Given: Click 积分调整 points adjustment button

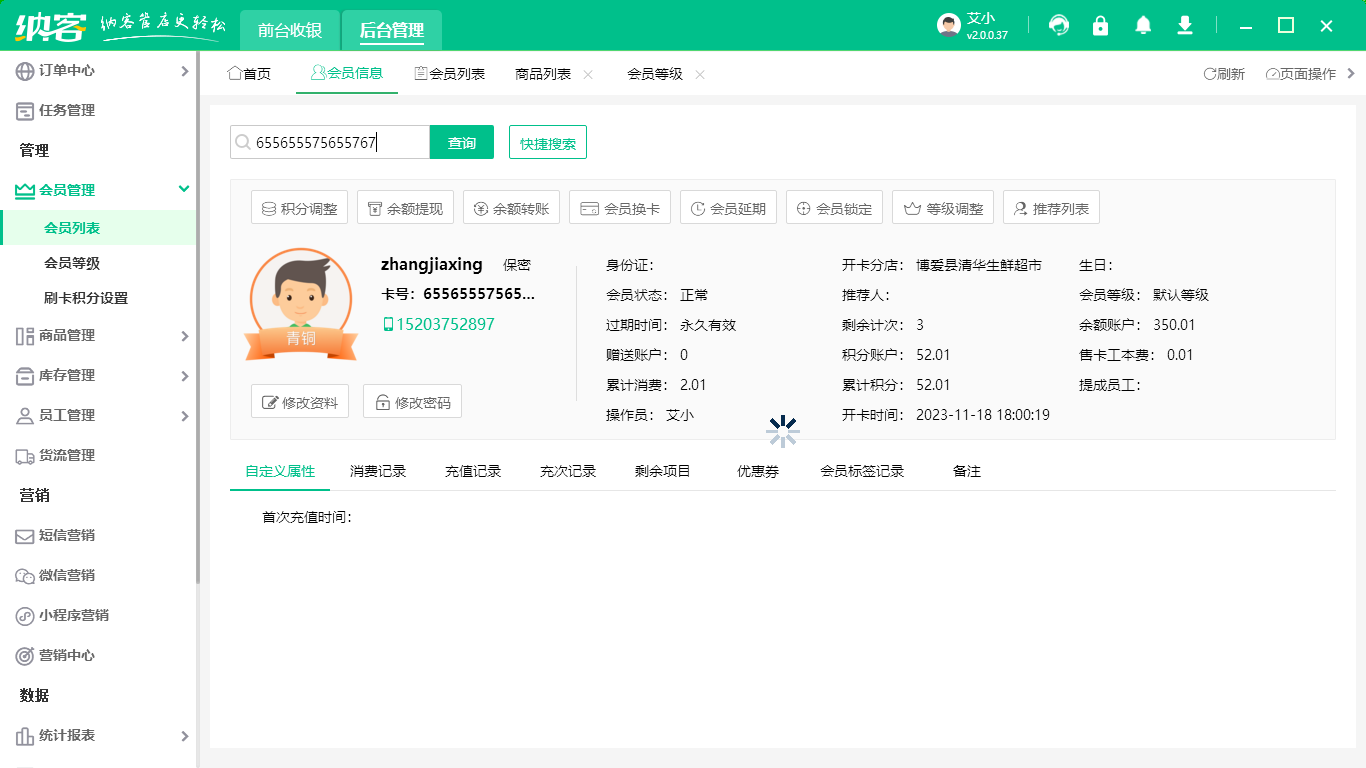Looking at the screenshot, I should pyautogui.click(x=299, y=209).
